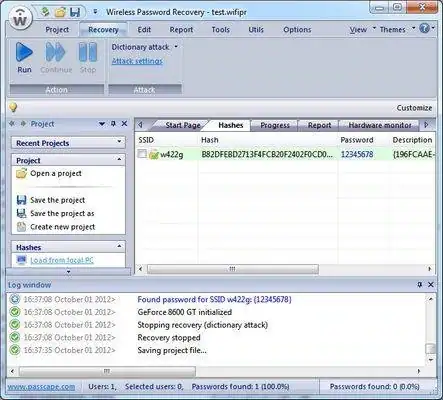Viewport: 443px width, 400px height.
Task: Open the Attack settings link
Action: coord(137,61)
